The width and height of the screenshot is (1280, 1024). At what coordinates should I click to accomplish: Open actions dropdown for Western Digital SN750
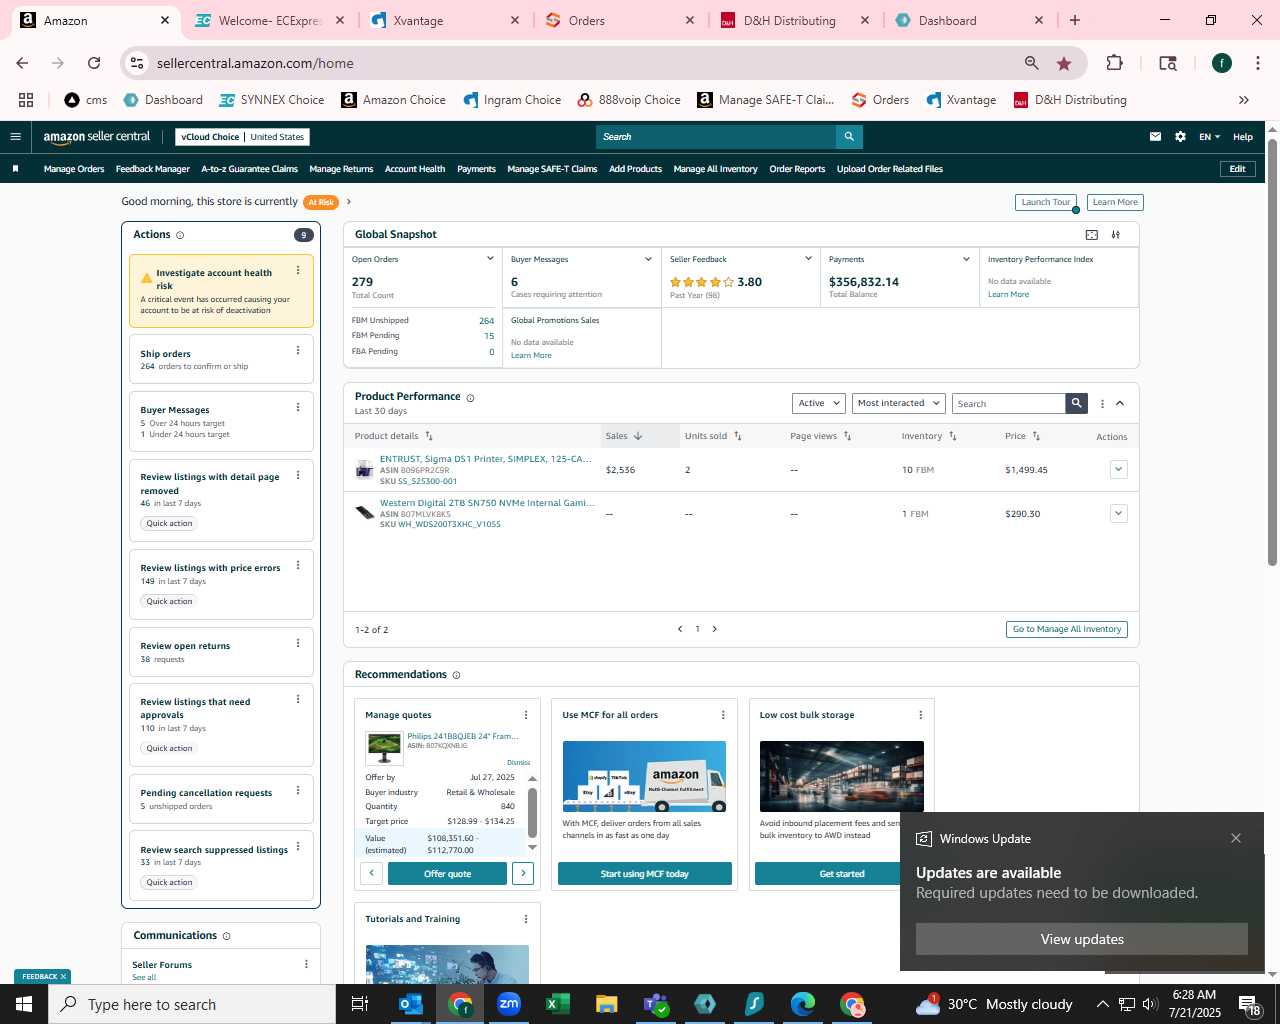point(1119,513)
